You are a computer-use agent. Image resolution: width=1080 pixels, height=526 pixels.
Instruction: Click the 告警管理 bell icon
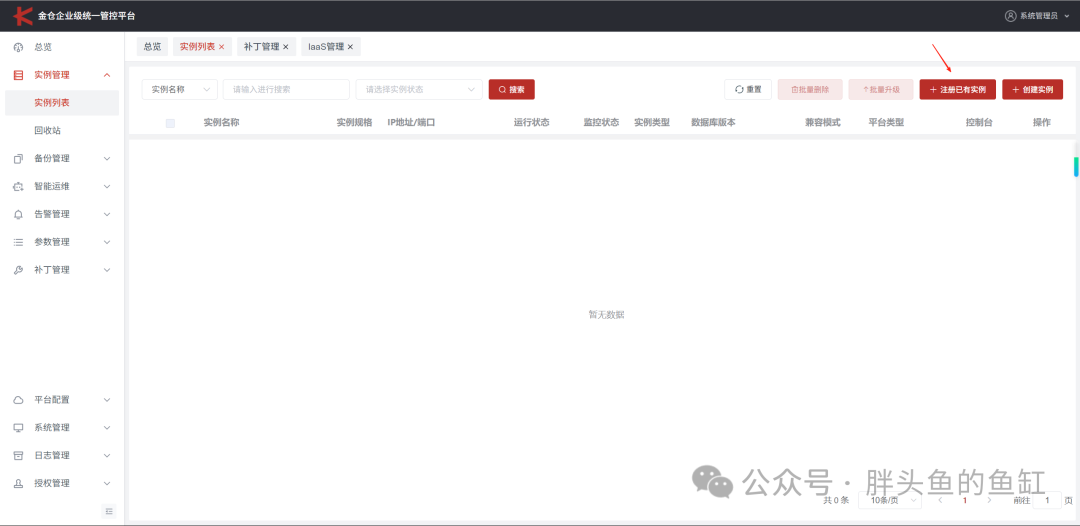19,214
